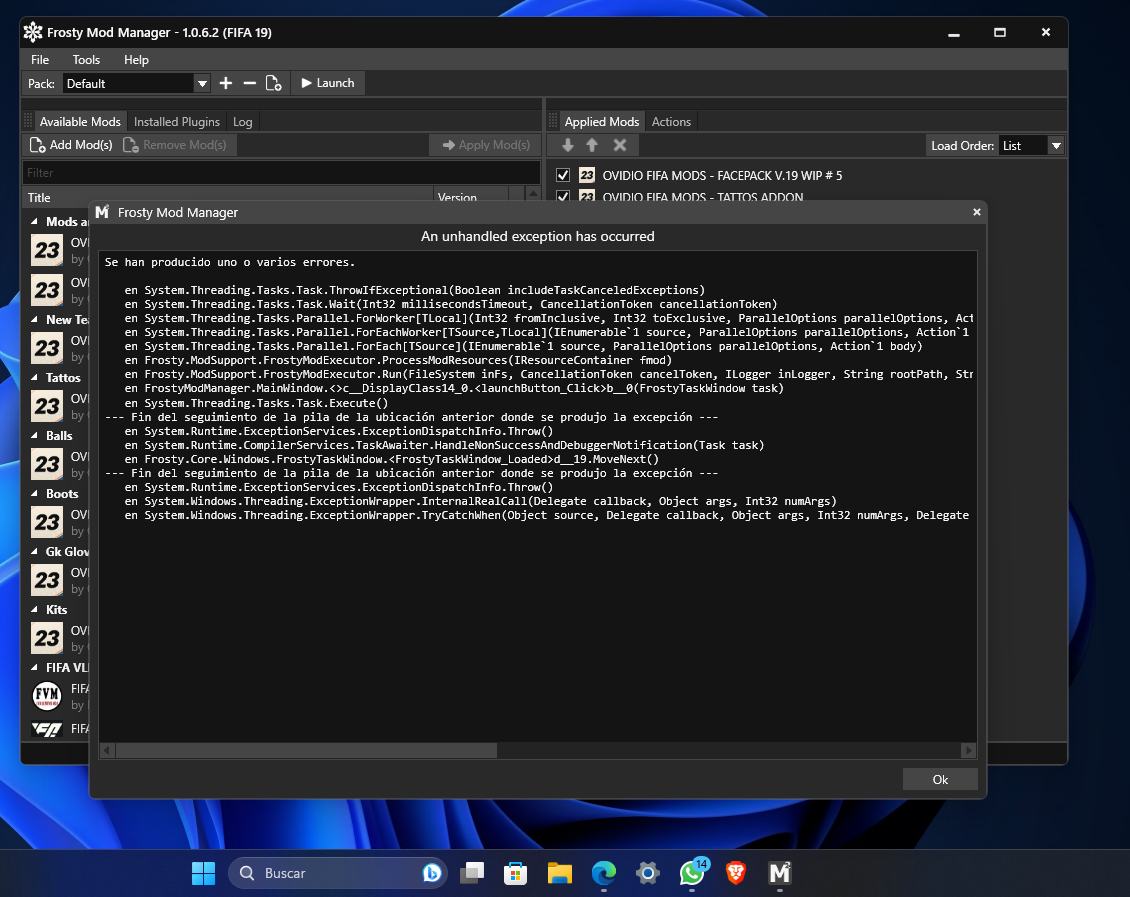
Task: Remove applied mod using the X icon
Action: point(620,146)
